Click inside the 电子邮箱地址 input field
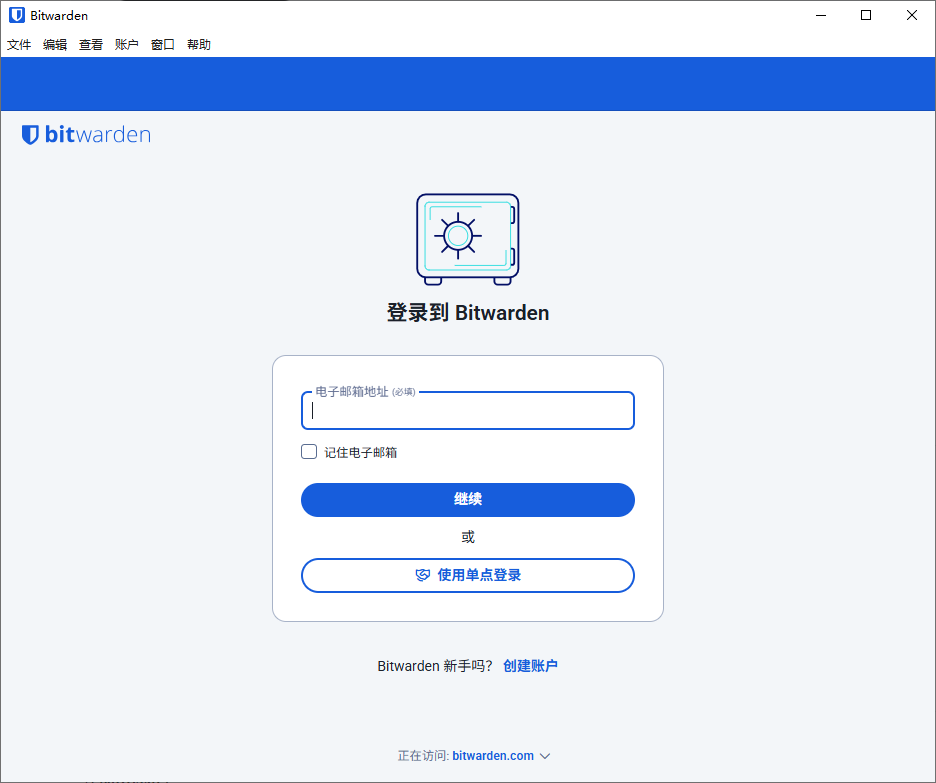This screenshot has height=783, width=936. click(467, 411)
